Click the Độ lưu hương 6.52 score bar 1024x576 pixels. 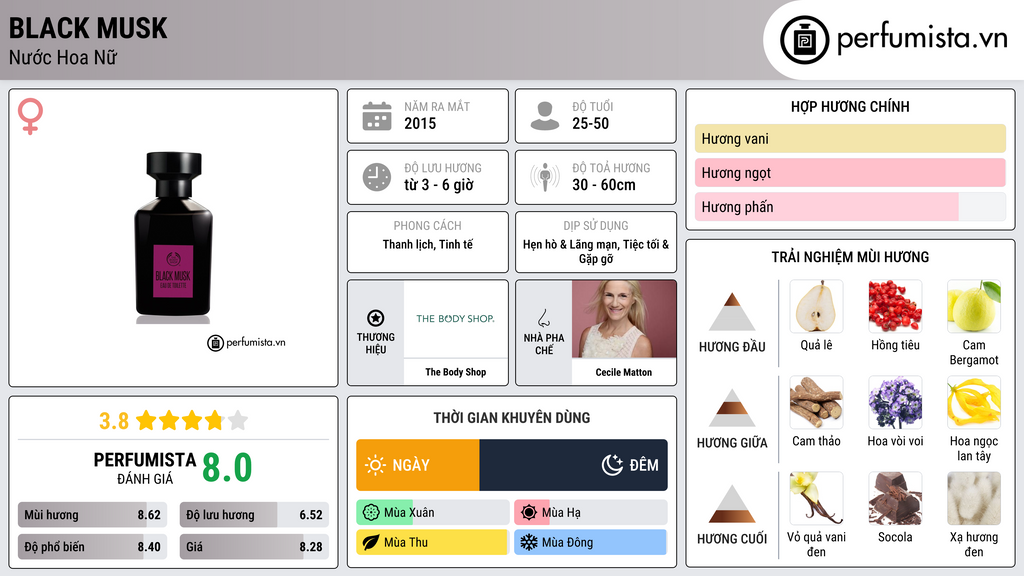tap(254, 515)
